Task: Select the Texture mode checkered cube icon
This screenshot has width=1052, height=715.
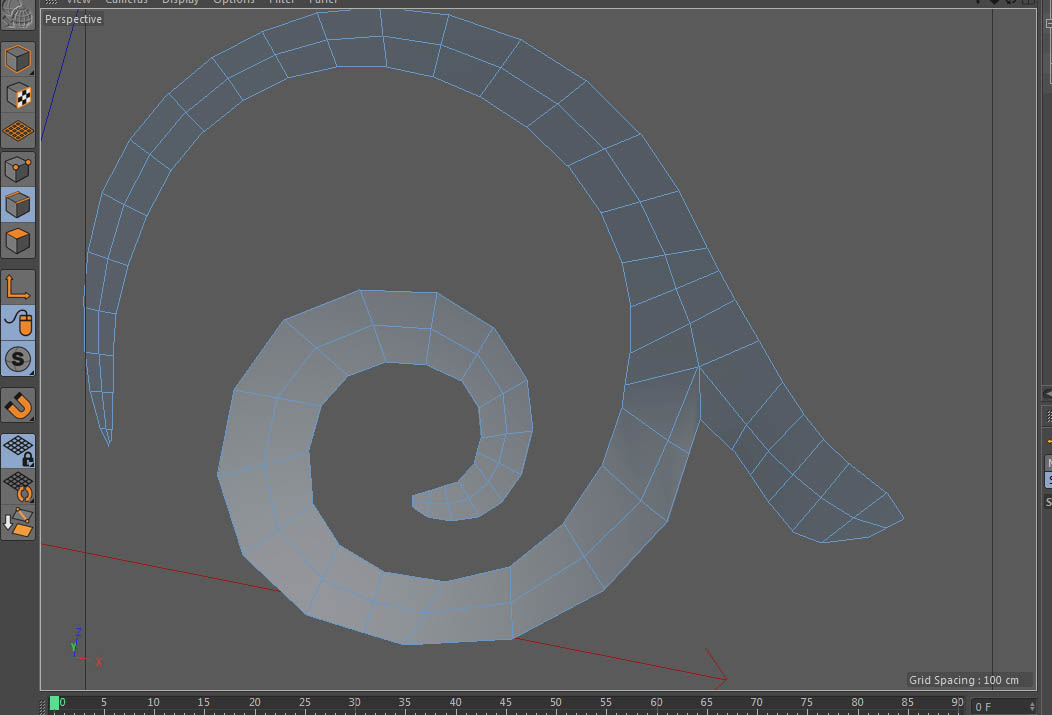Action: (x=18, y=96)
